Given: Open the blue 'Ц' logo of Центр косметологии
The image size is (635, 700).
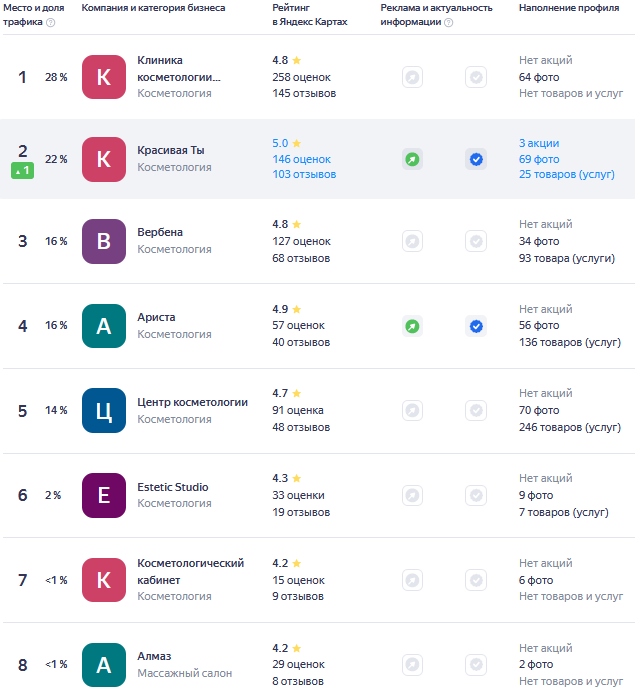Looking at the screenshot, I should (x=104, y=410).
